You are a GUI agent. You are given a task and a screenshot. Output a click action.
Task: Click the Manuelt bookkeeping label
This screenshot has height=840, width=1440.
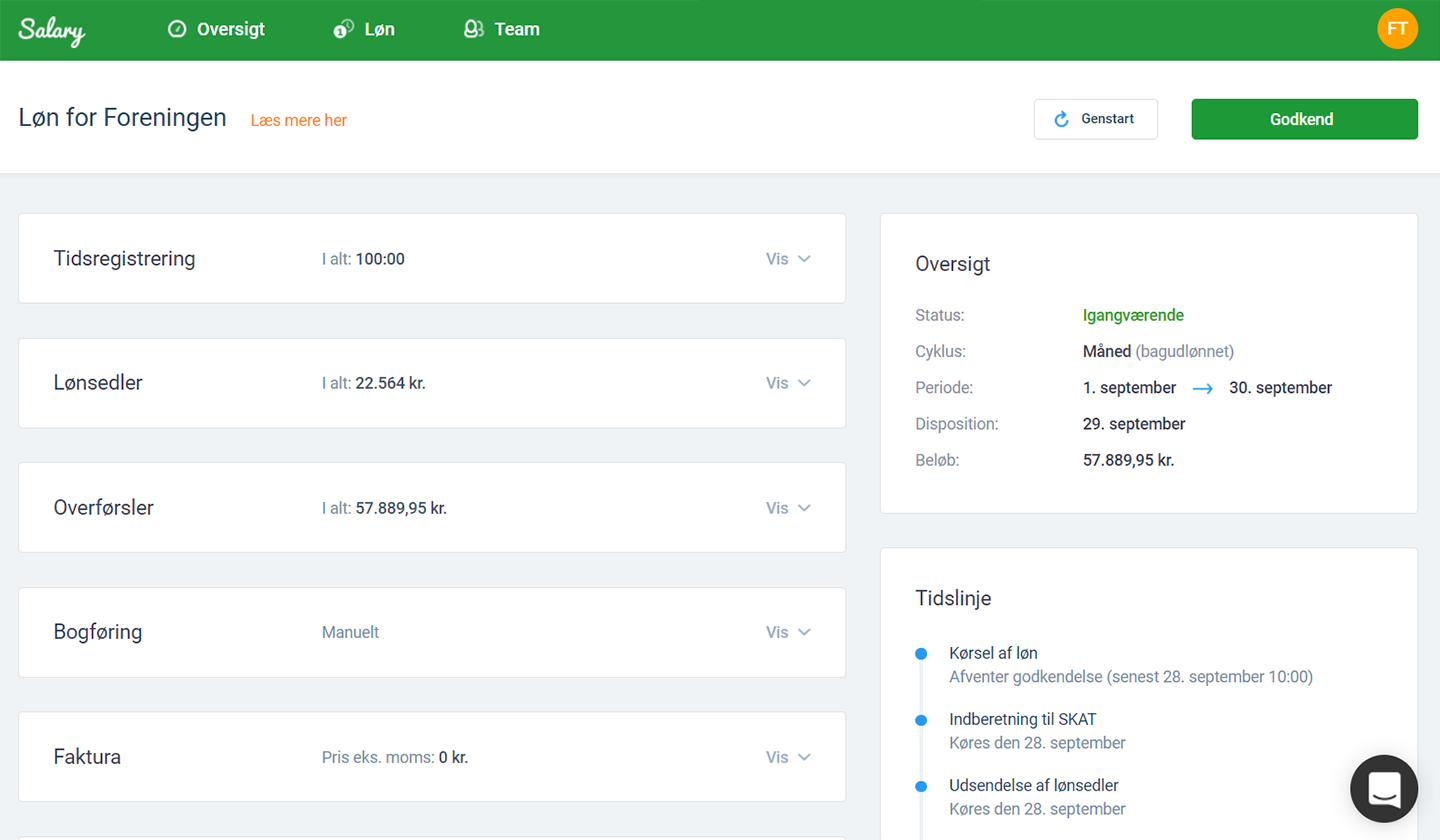[x=350, y=632]
